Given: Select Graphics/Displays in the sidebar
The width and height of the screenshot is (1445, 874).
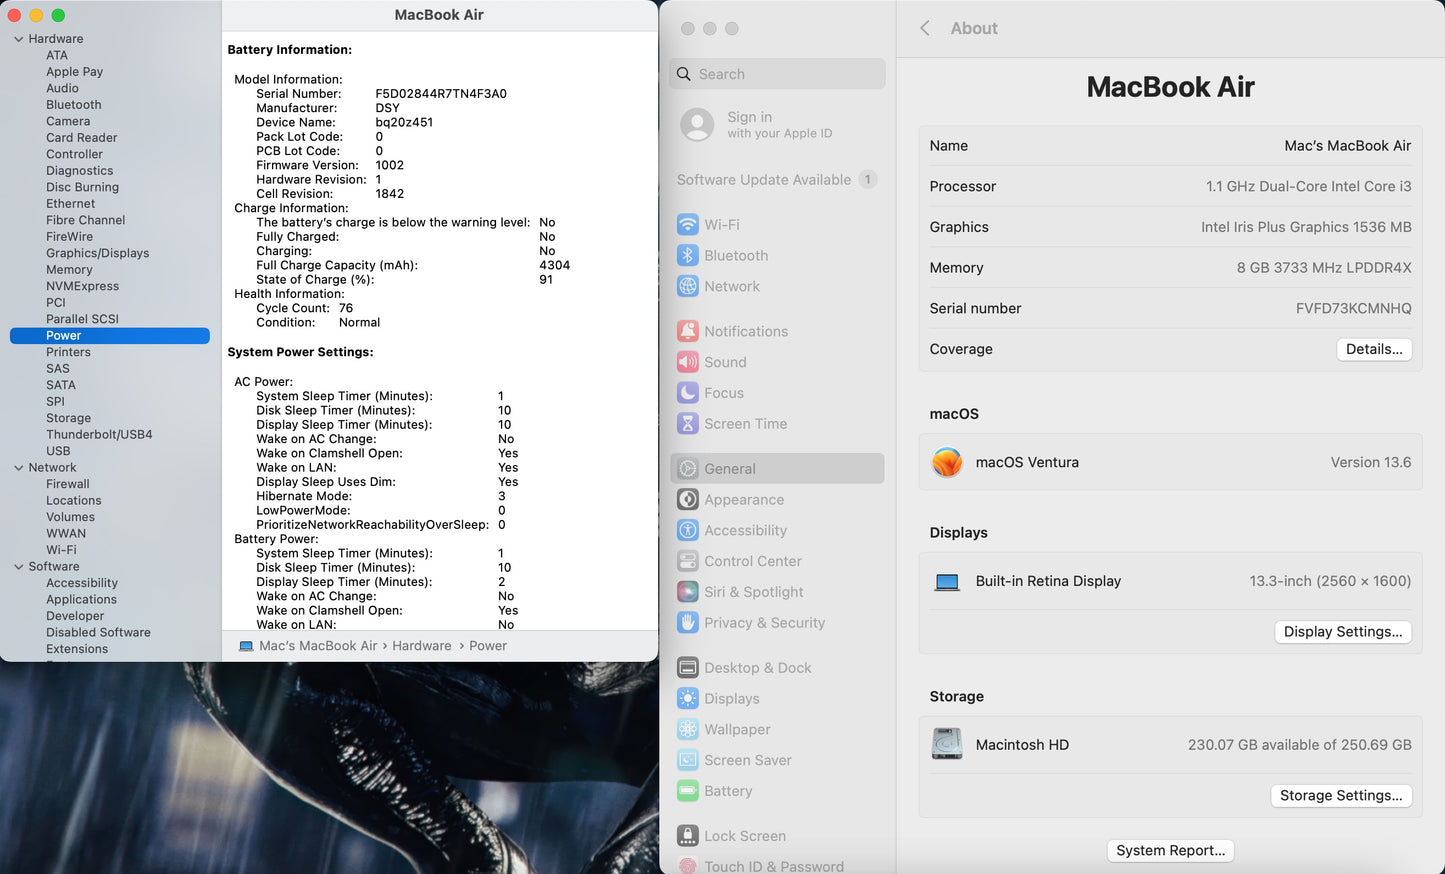Looking at the screenshot, I should [97, 253].
